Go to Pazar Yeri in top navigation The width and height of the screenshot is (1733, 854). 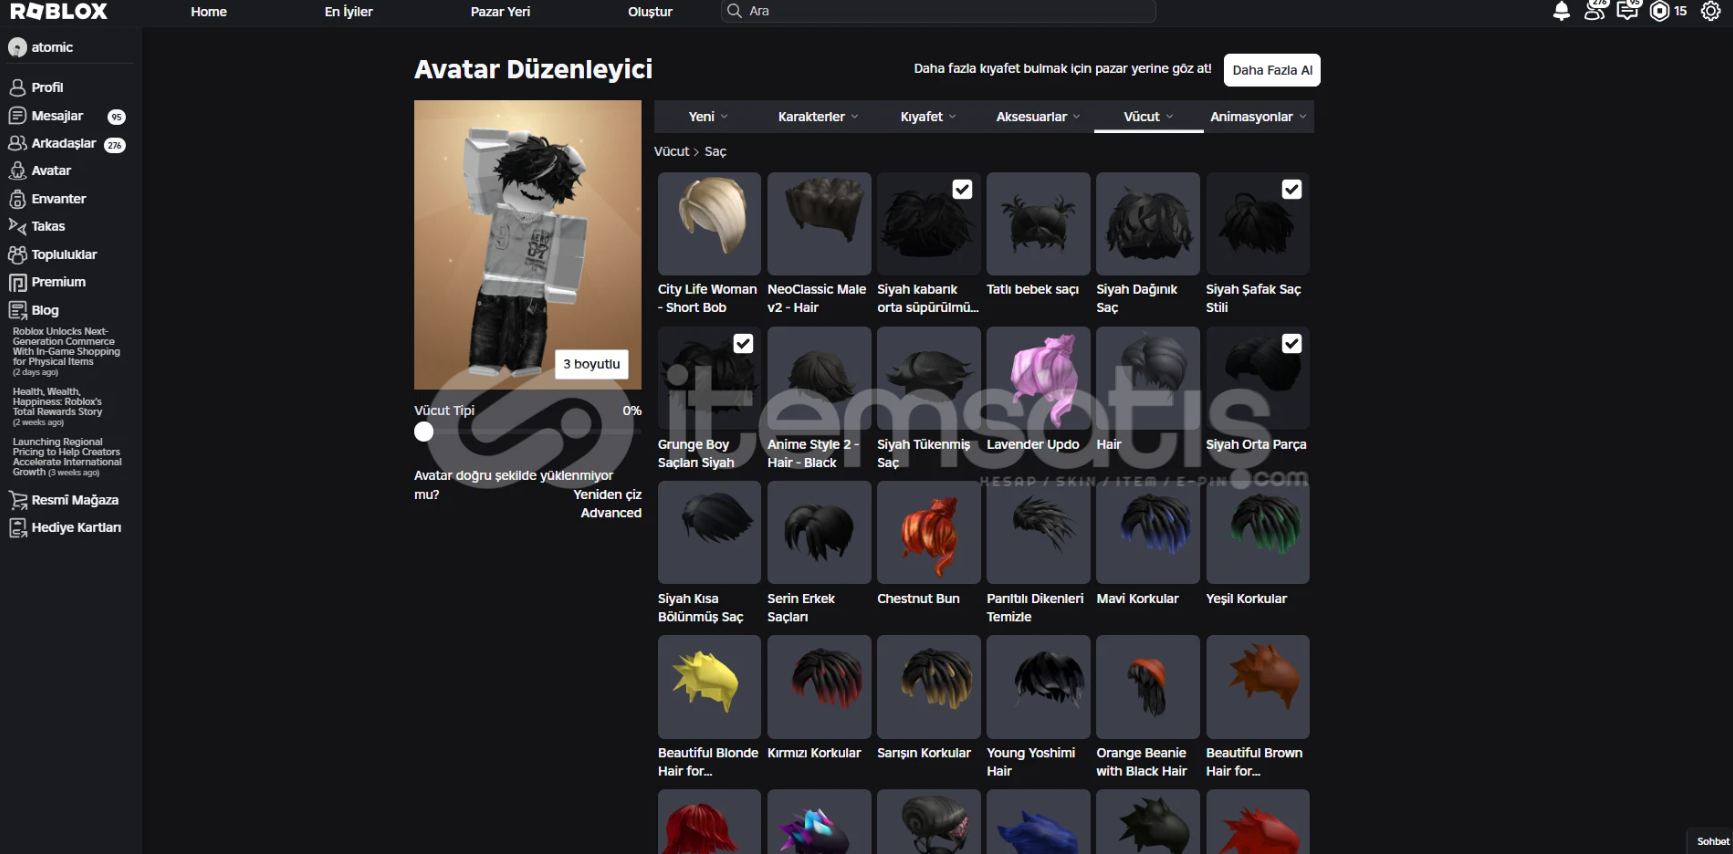pyautogui.click(x=500, y=12)
